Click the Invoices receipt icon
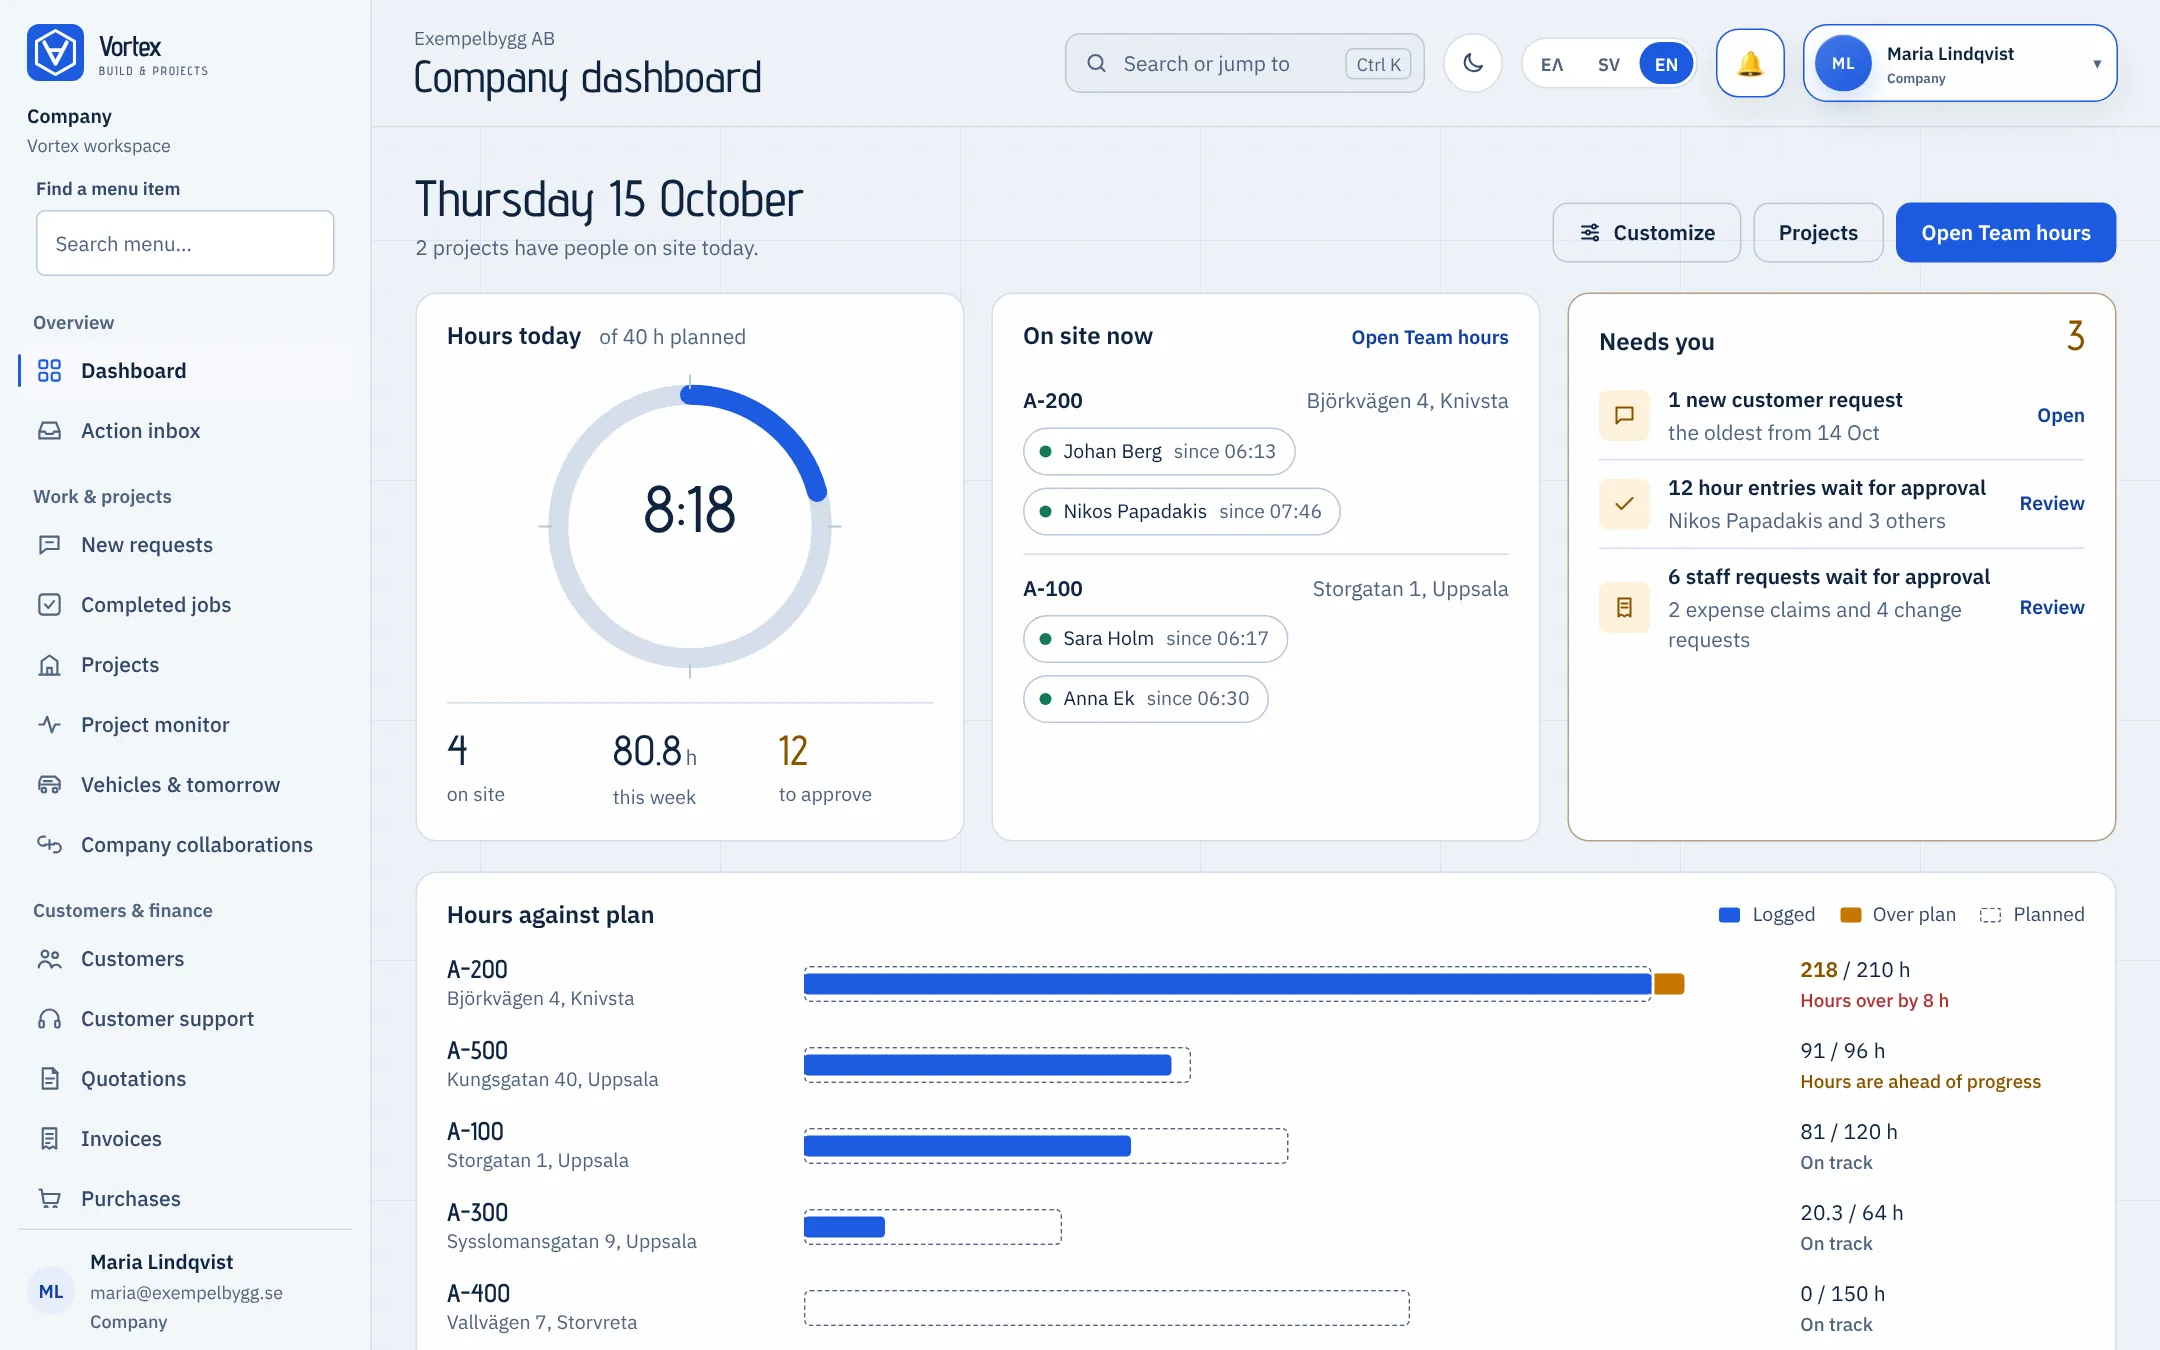The width and height of the screenshot is (2160, 1350). coord(49,1139)
